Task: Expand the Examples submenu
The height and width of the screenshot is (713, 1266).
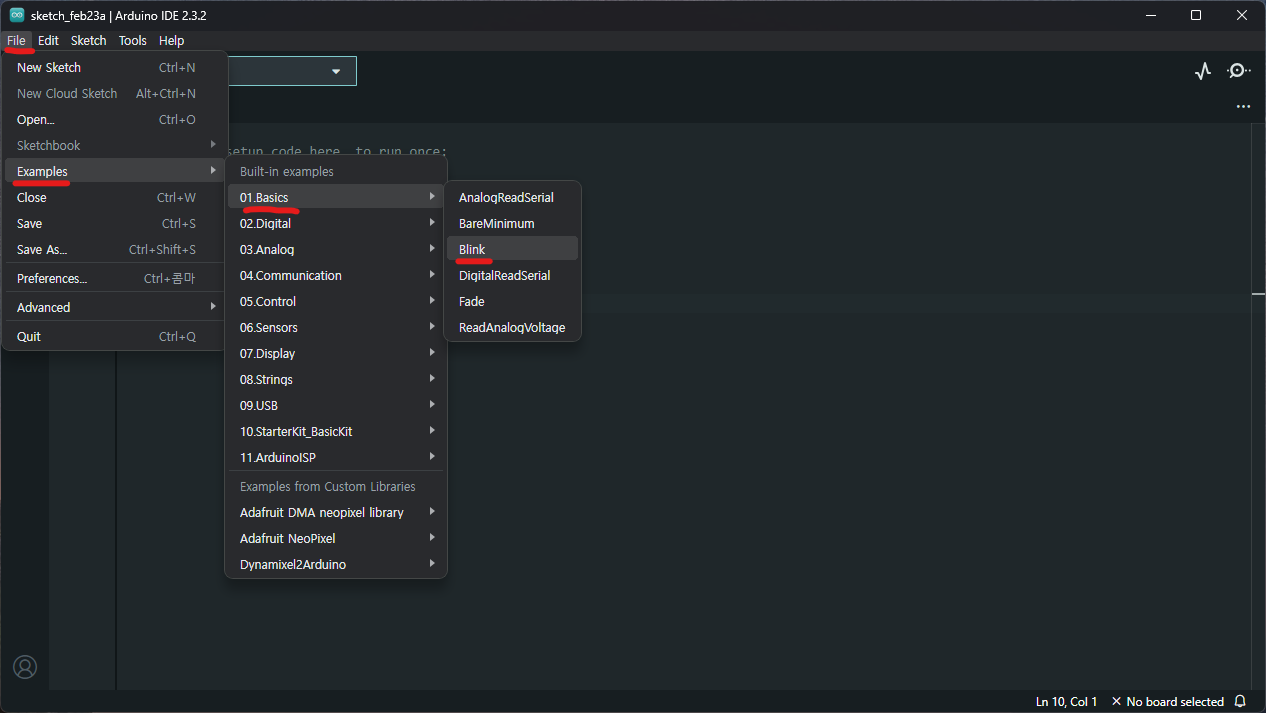Action: point(115,172)
